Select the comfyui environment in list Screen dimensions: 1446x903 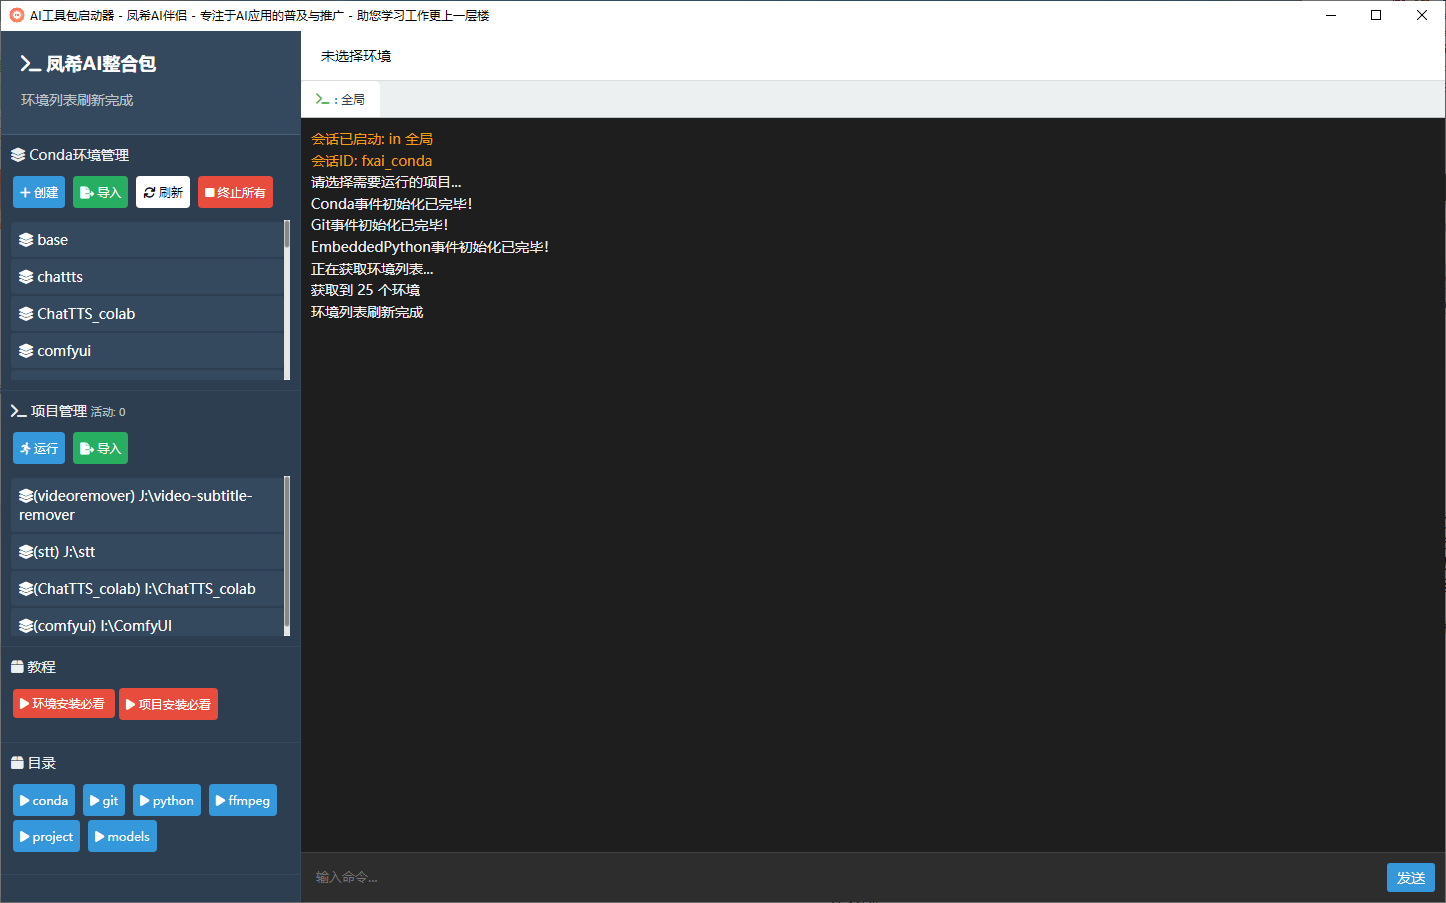click(x=147, y=351)
